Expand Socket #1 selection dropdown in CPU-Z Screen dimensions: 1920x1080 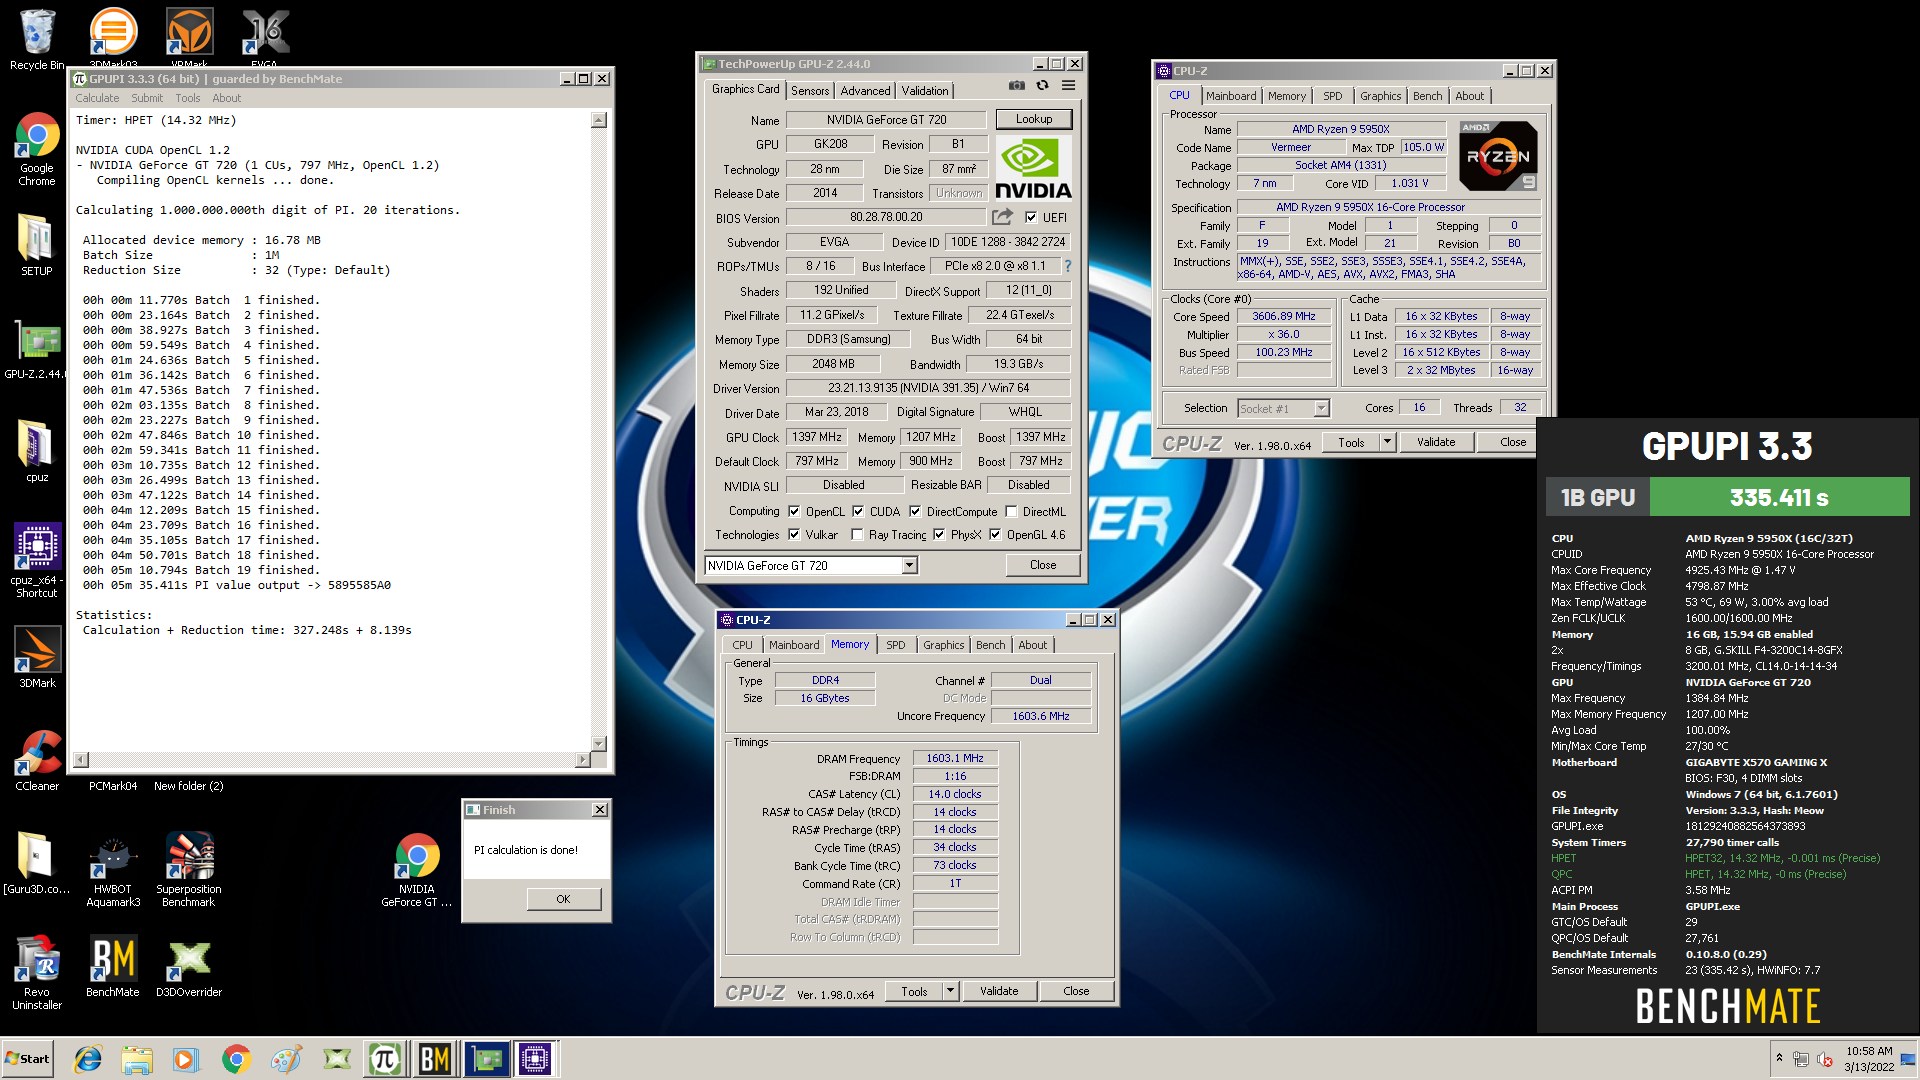click(x=1321, y=408)
